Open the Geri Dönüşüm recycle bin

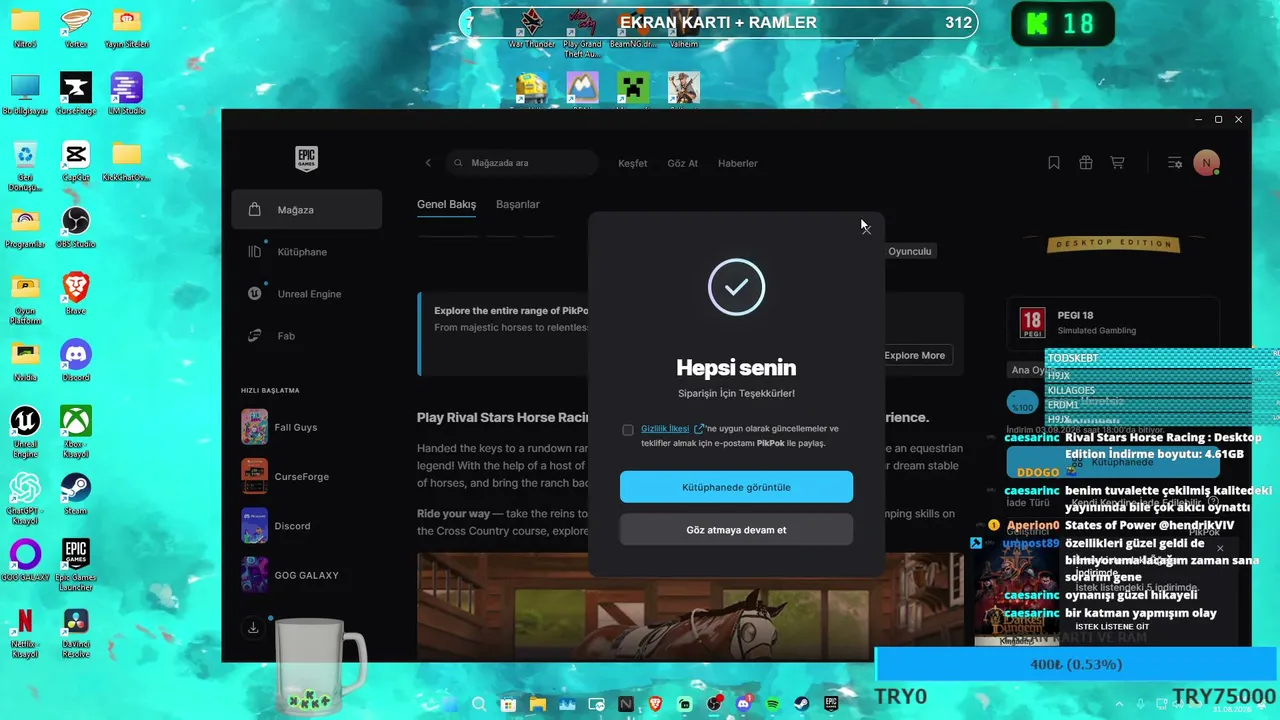(25, 166)
